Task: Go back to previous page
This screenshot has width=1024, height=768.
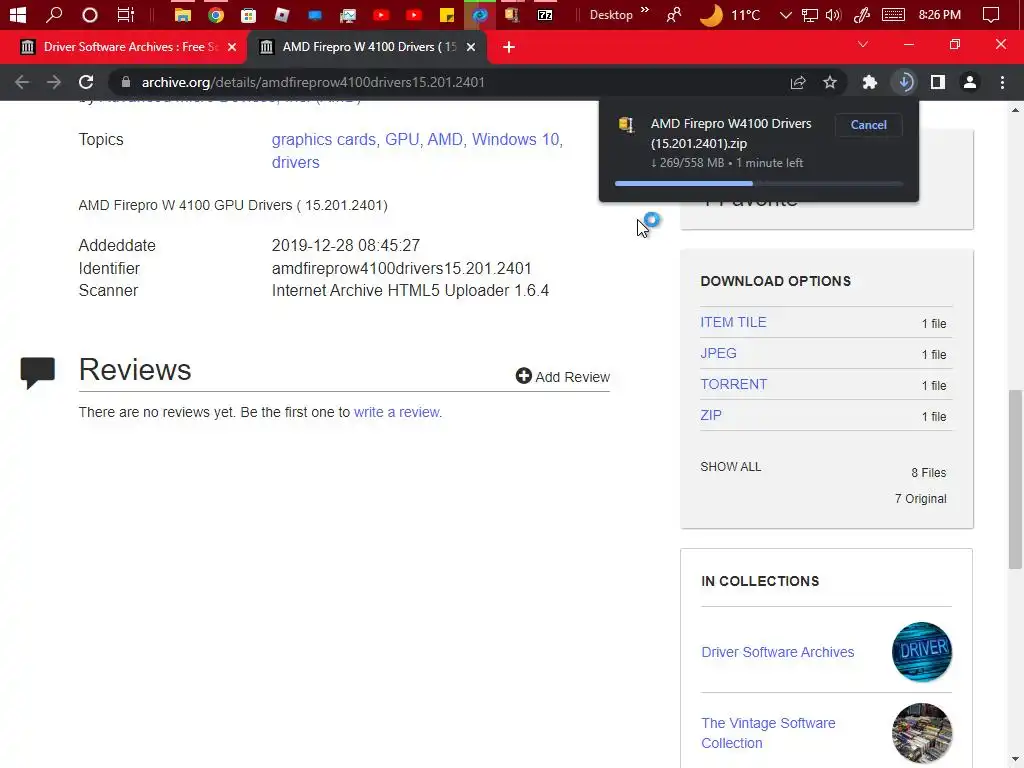Action: click(22, 82)
